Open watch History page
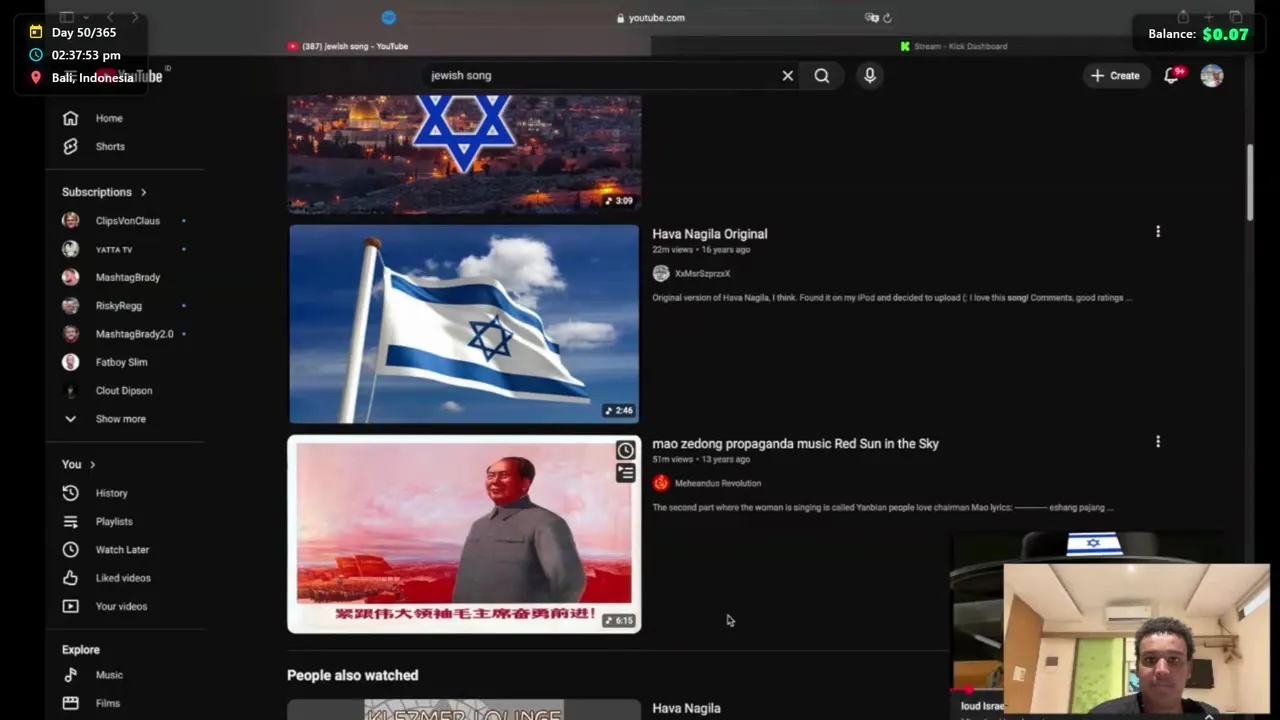 [x=110, y=493]
